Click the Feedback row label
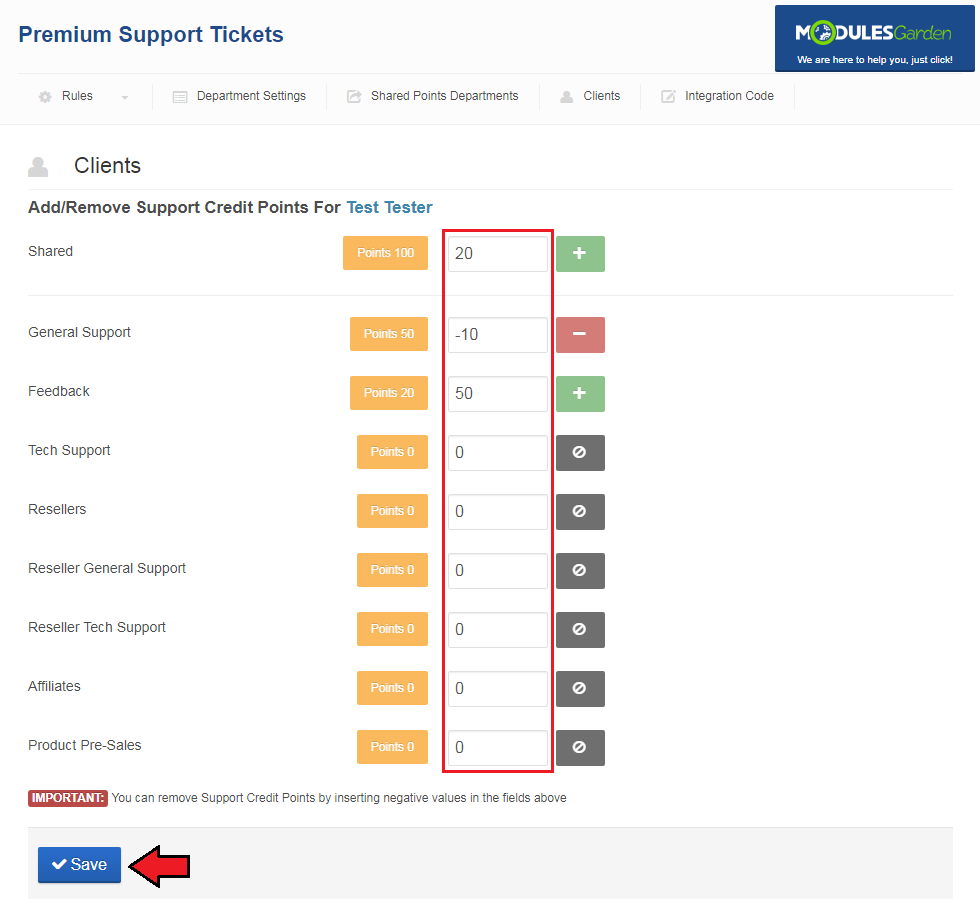Viewport: 980px width, 905px height. 59,391
